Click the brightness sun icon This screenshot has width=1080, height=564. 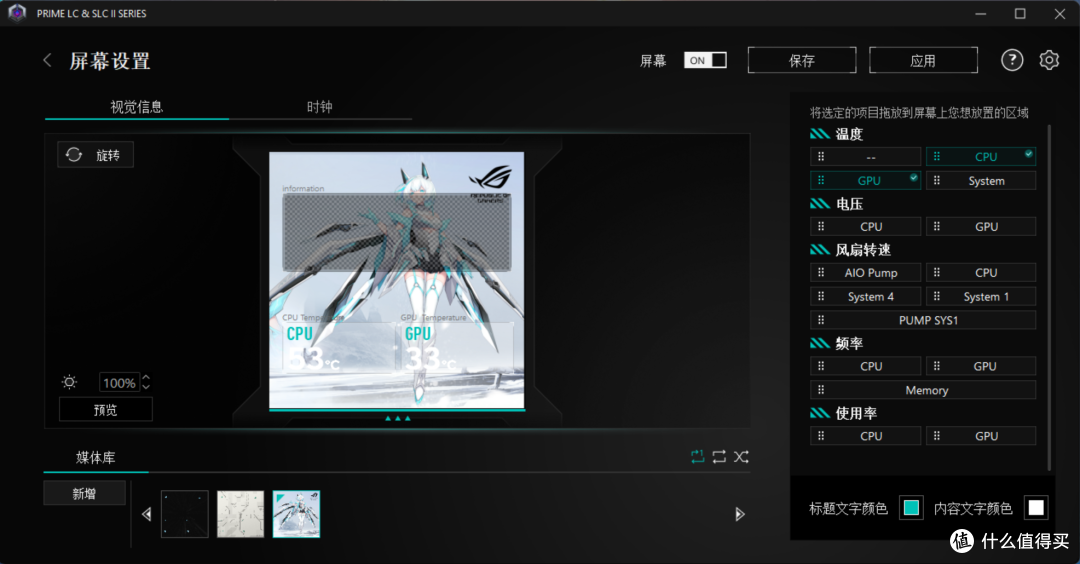point(70,382)
